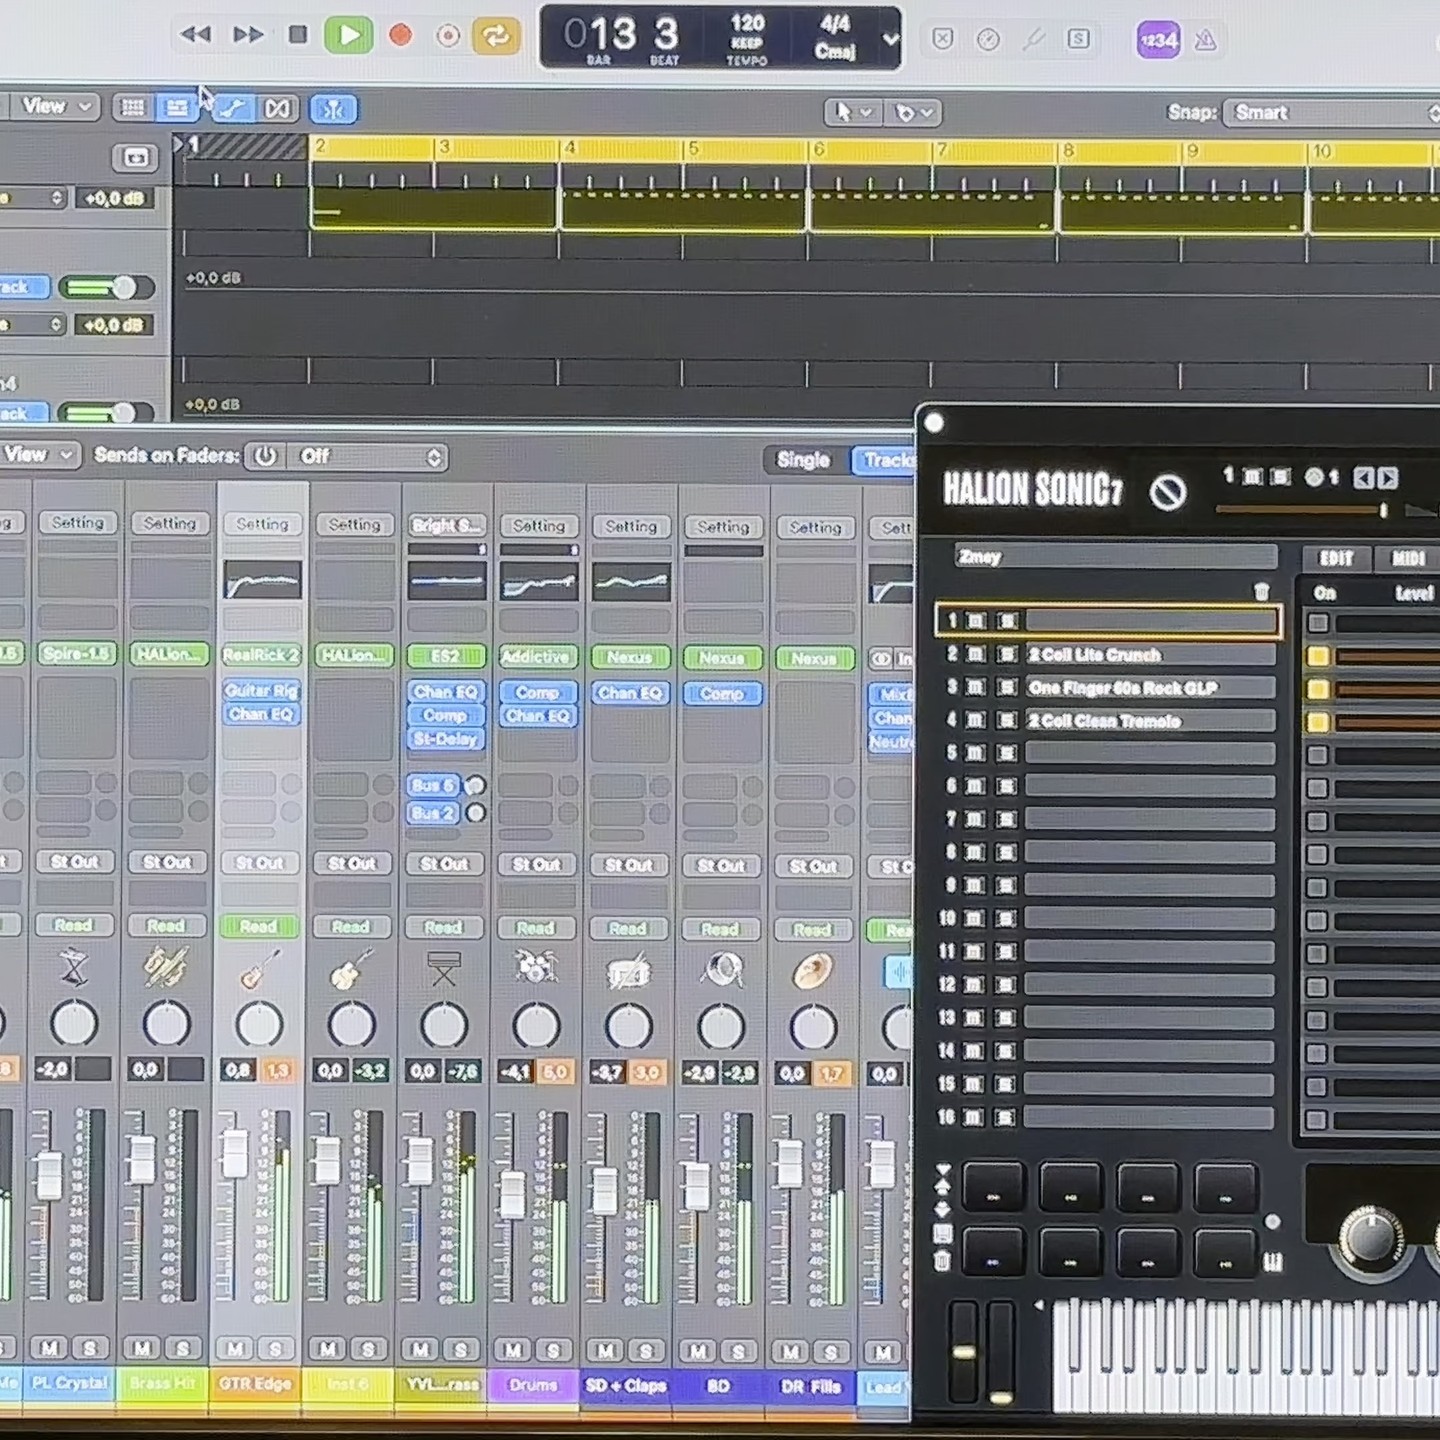Image resolution: width=1440 pixels, height=1440 pixels.
Task: Click the track icon on the BD strip
Action: pyautogui.click(x=721, y=969)
